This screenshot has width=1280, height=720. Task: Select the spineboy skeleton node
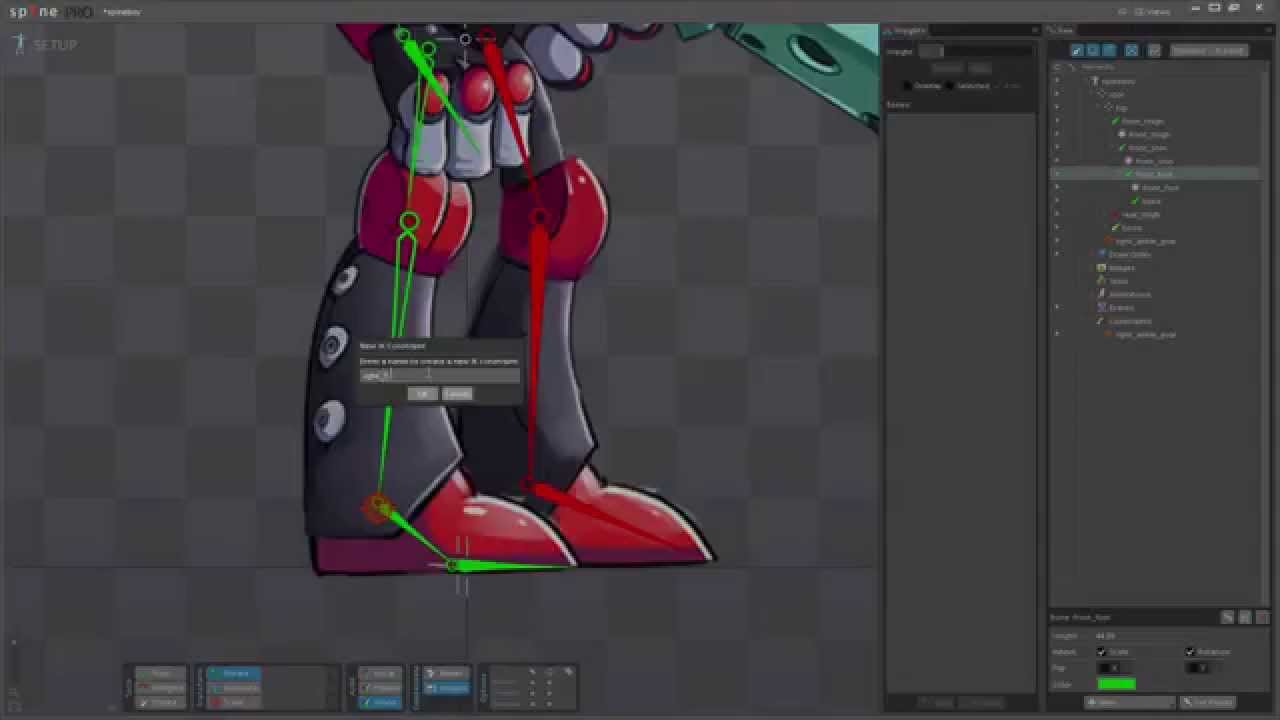tap(1118, 82)
